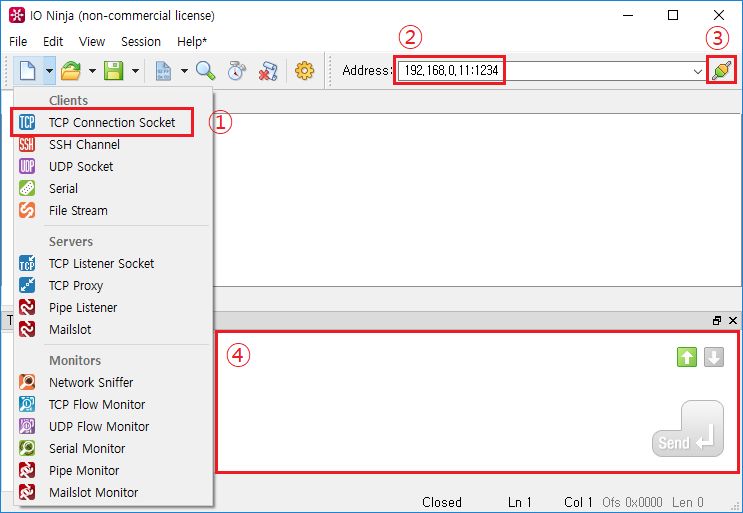The height and width of the screenshot is (513, 743).
Task: Click the Pipe Monitor icon
Action: click(27, 470)
